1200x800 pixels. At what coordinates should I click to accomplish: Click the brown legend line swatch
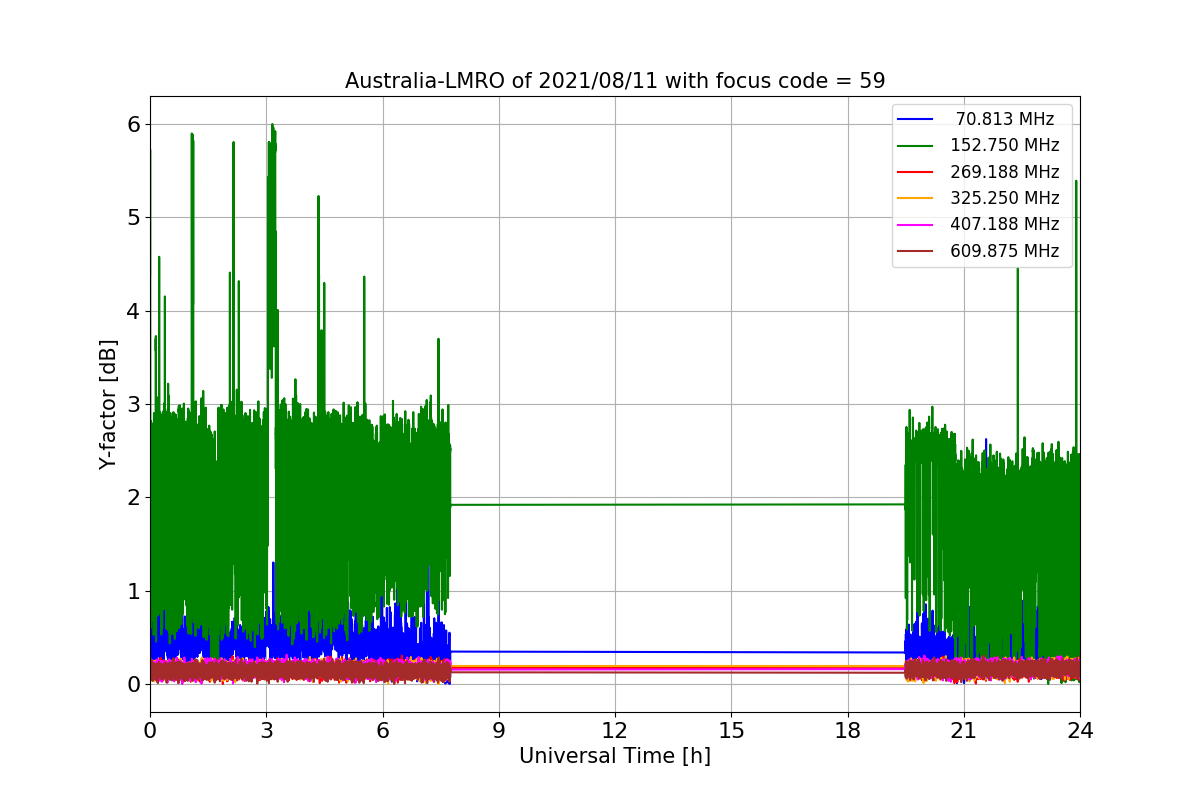point(915,251)
